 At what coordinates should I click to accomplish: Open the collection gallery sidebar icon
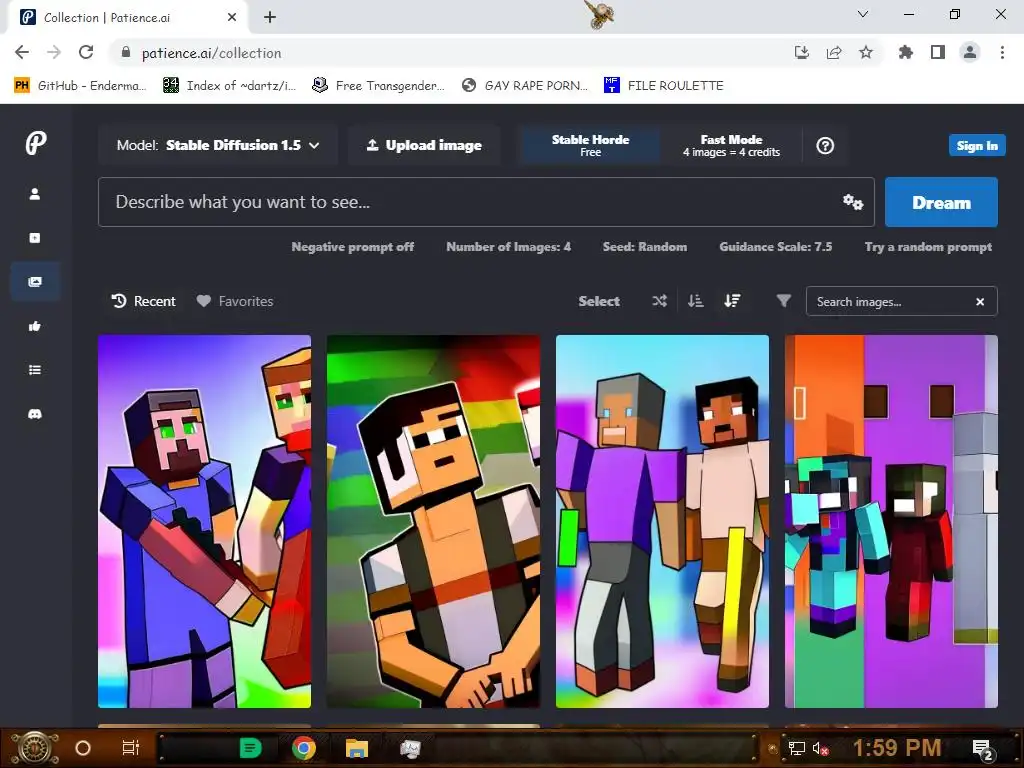pyautogui.click(x=35, y=281)
